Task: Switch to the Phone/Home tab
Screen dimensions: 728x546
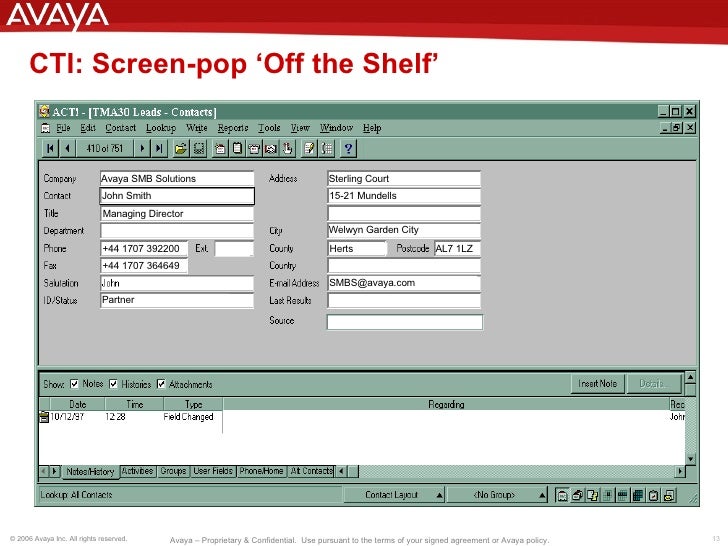Action: coord(261,471)
